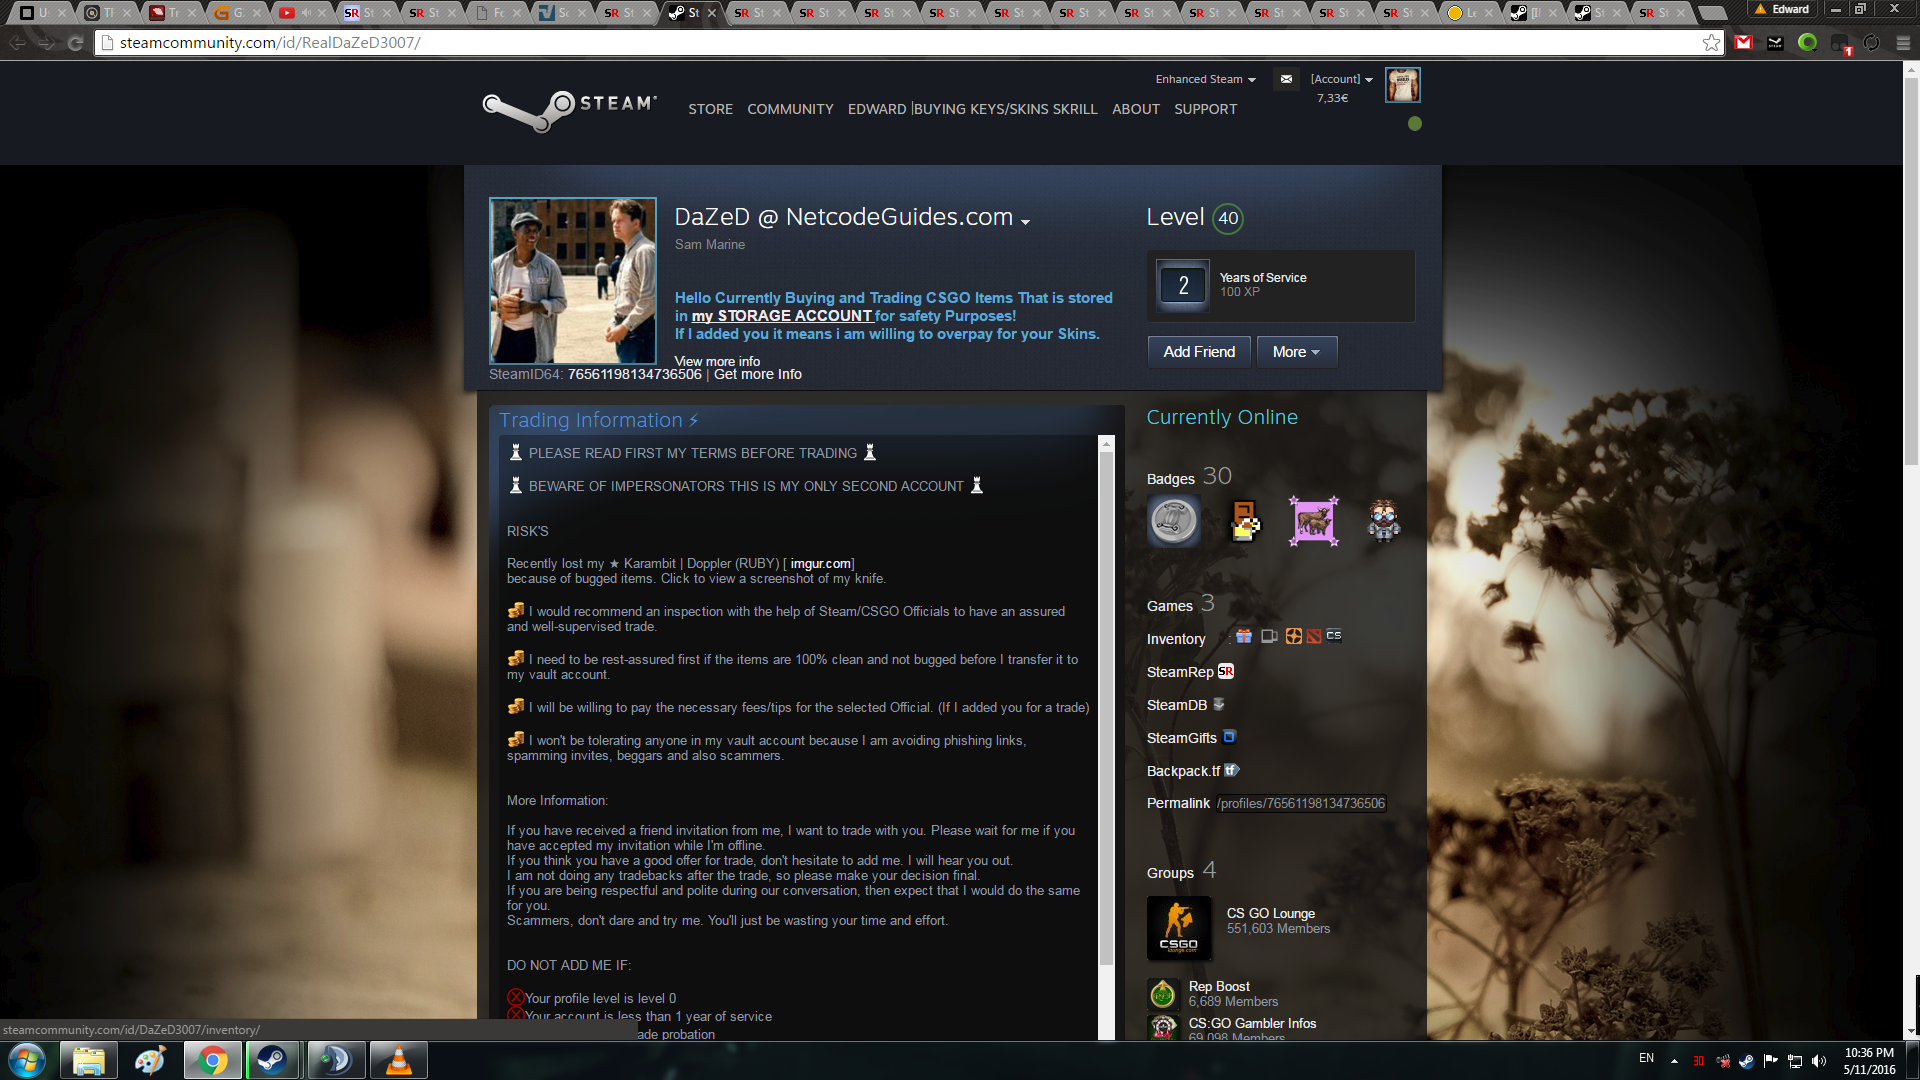Go to the COMMUNITY menu
Viewport: 1920px width, 1080px height.
(x=790, y=109)
